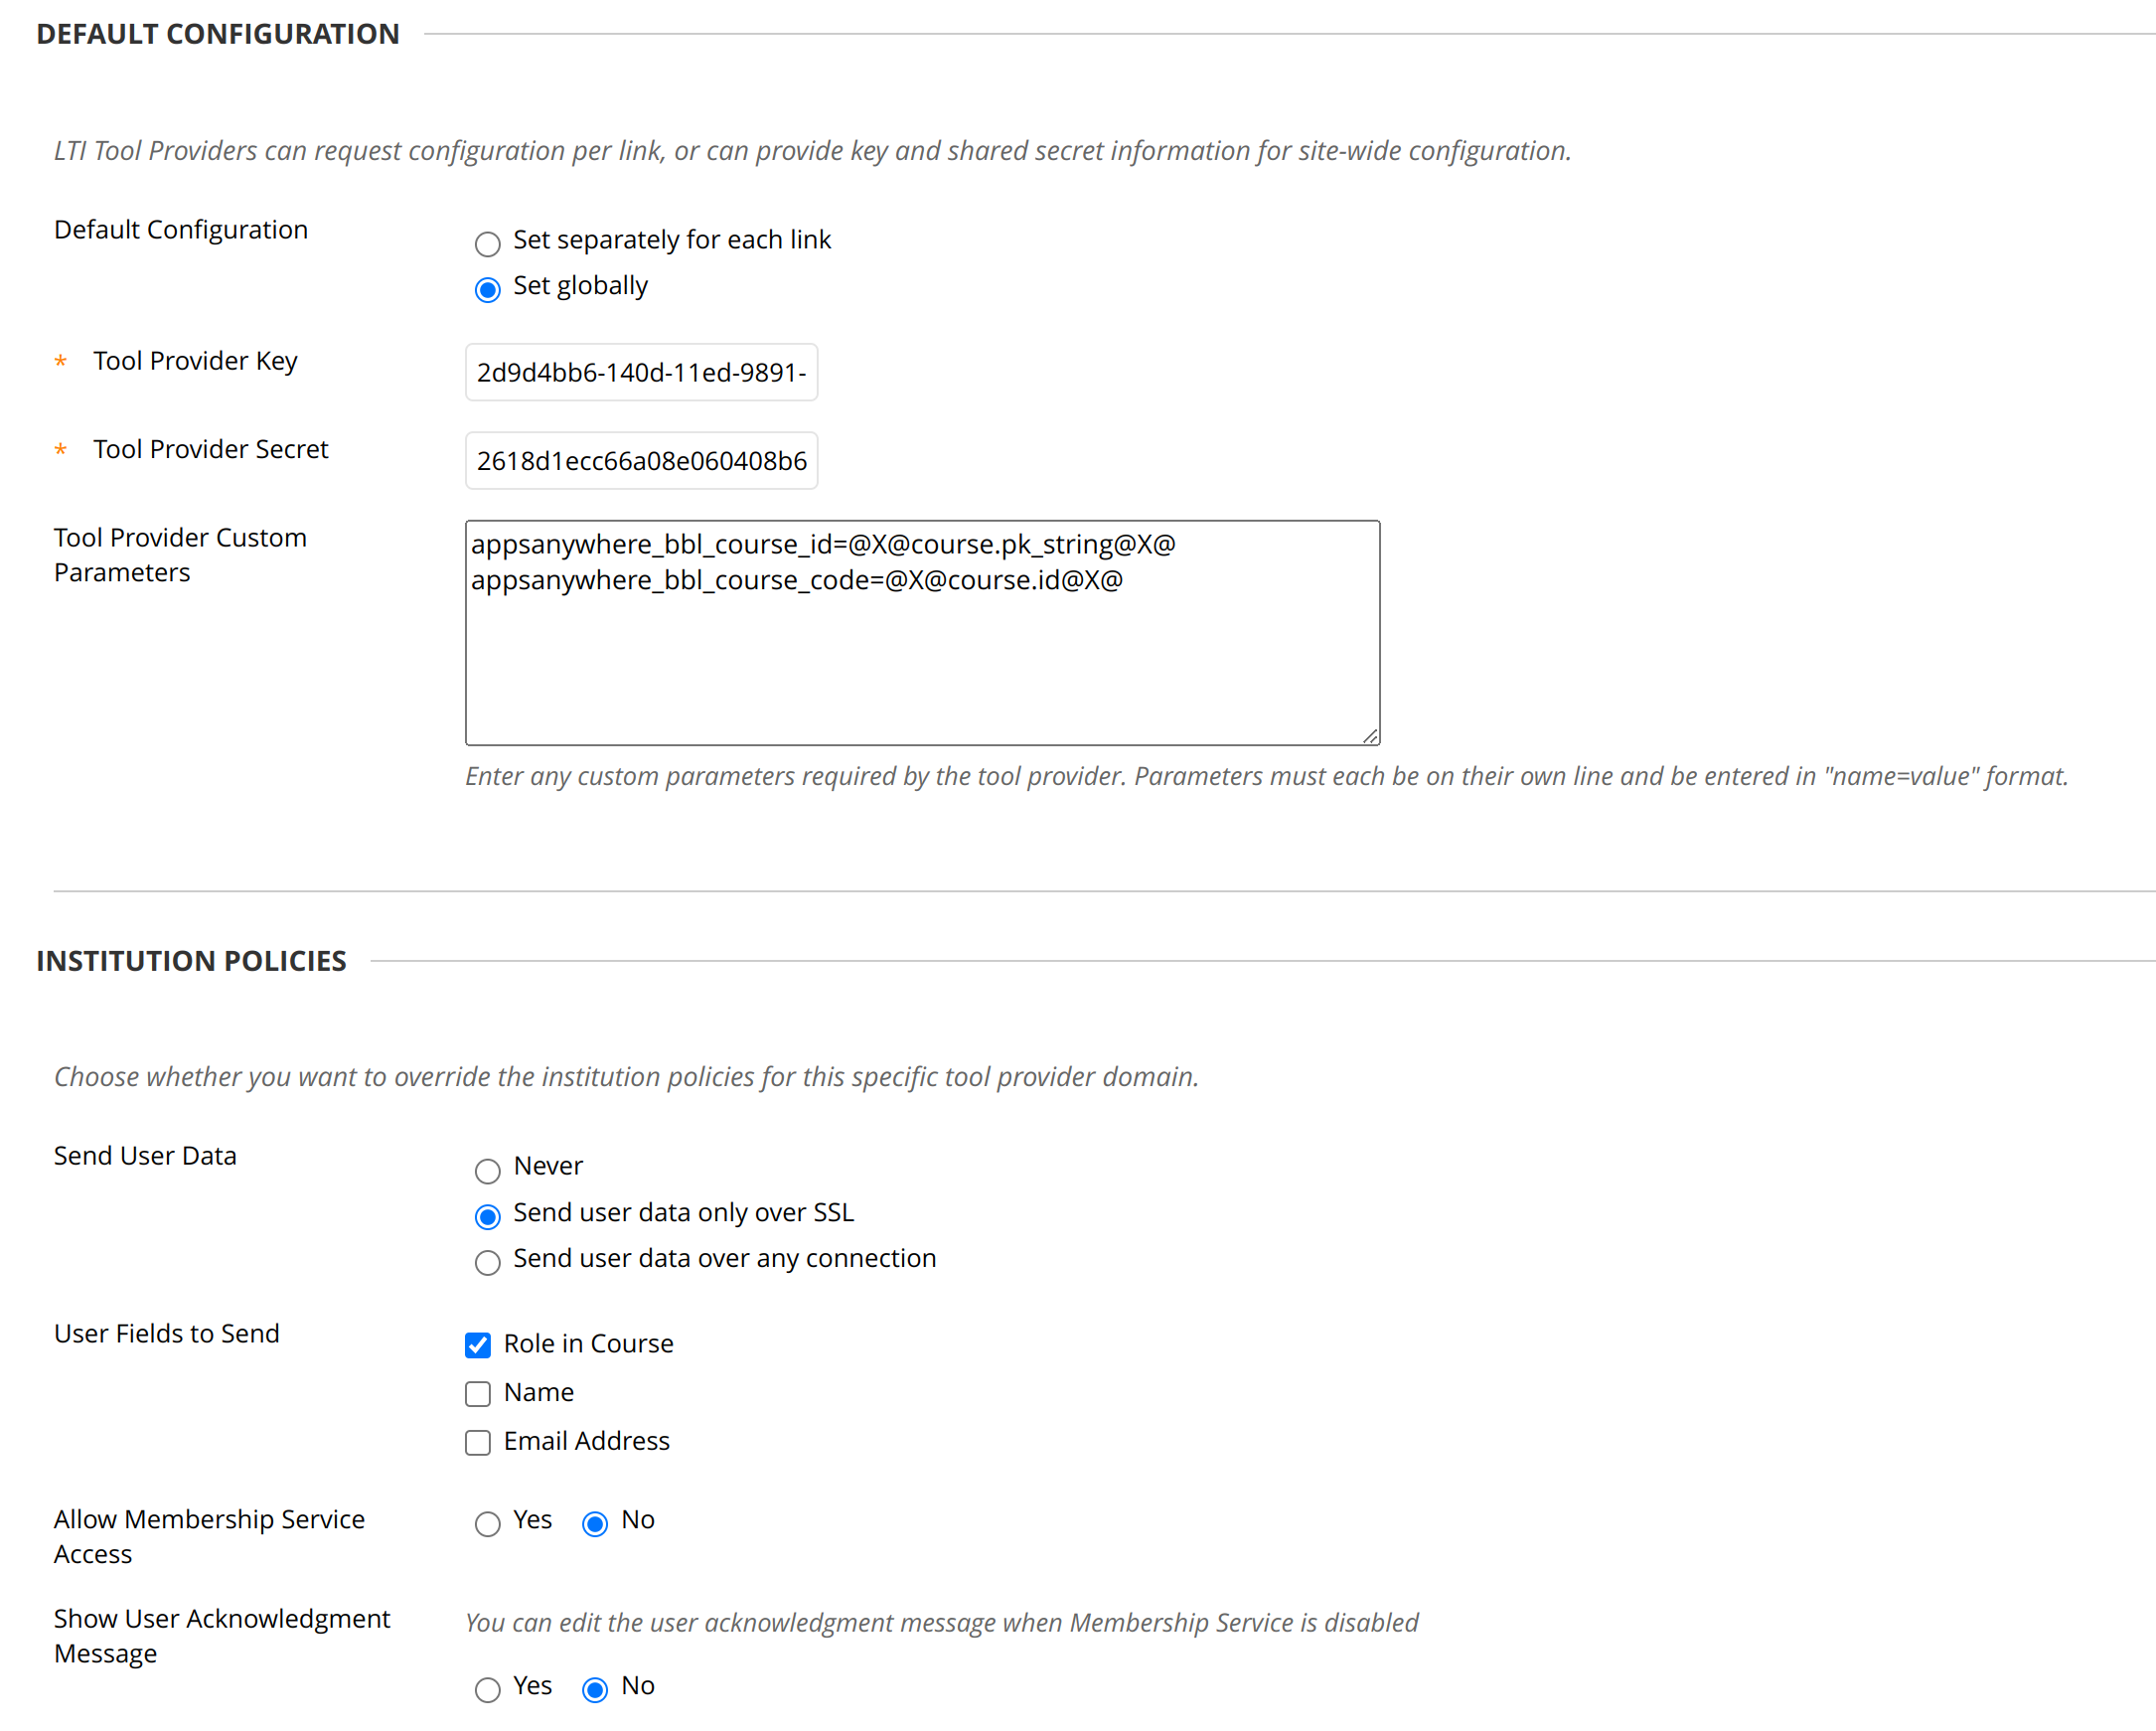Click the 'Role in Course' label text

click(x=588, y=1344)
